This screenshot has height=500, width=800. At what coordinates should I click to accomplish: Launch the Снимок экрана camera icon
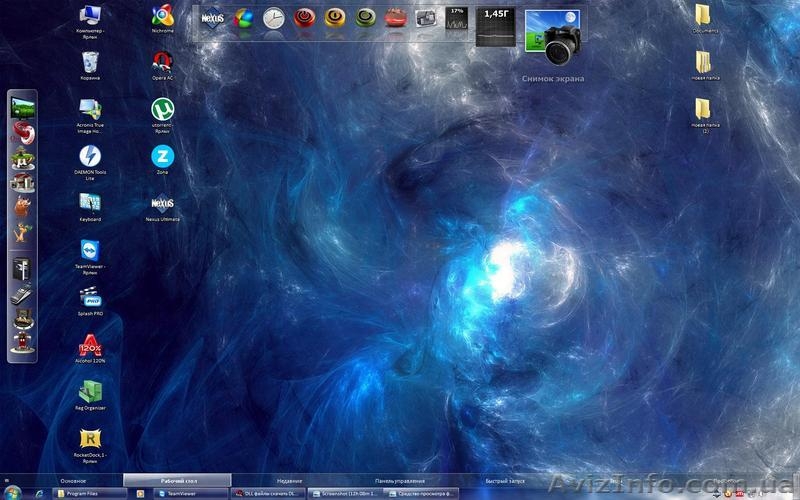[553, 40]
